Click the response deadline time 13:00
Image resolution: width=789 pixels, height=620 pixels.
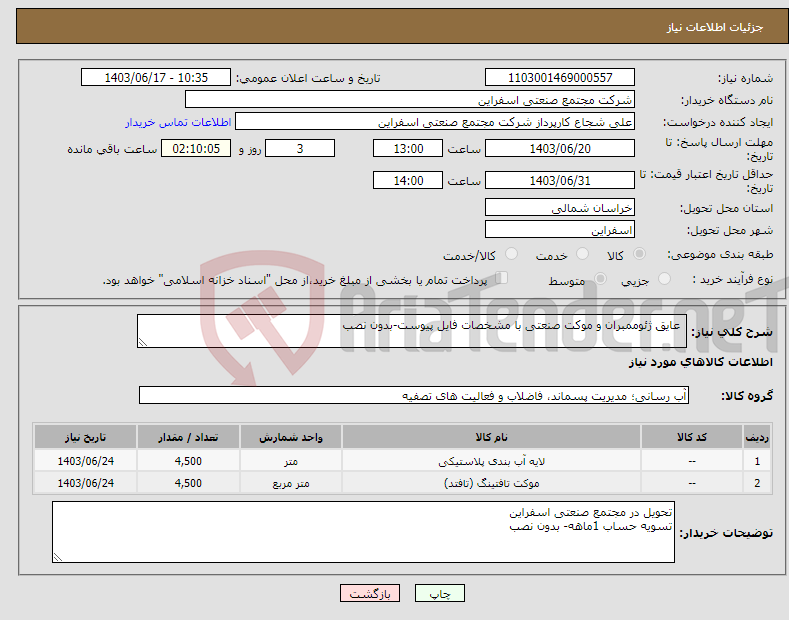pyautogui.click(x=408, y=148)
